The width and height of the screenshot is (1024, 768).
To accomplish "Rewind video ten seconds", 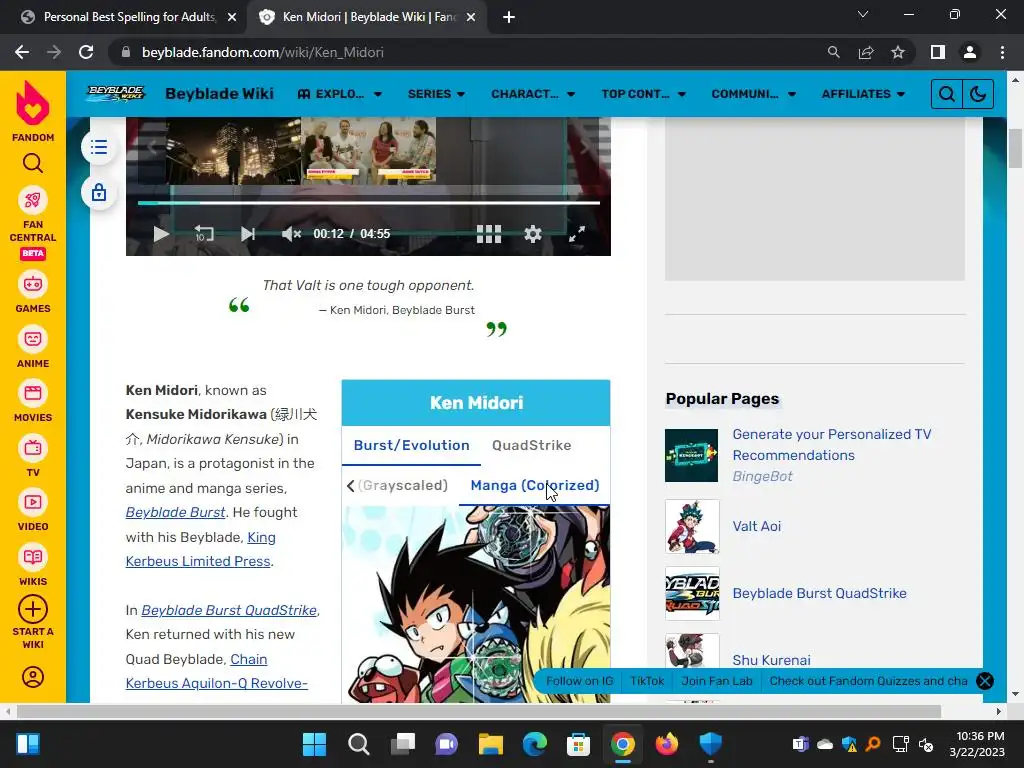I will pos(204,234).
